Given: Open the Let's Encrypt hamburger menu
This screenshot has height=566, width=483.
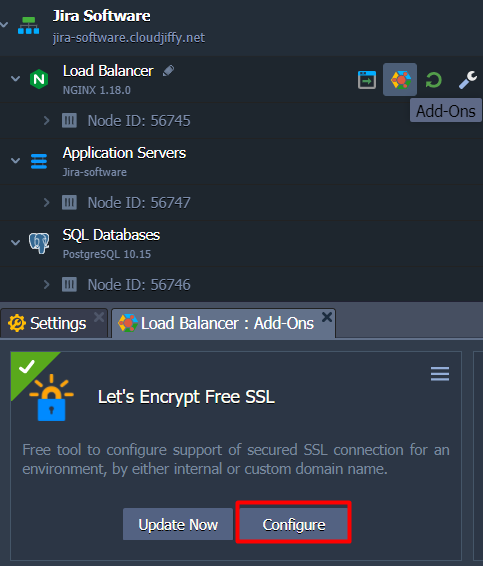Looking at the screenshot, I should (440, 374).
